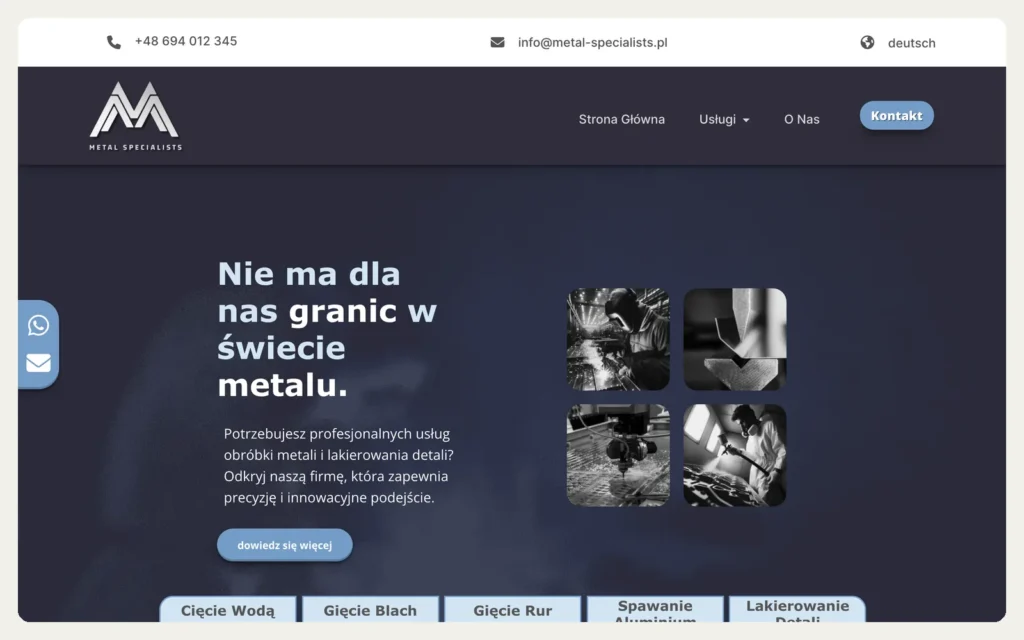The width and height of the screenshot is (1024, 640).
Task: Open the Strona Główna menu item
Action: pyautogui.click(x=622, y=120)
